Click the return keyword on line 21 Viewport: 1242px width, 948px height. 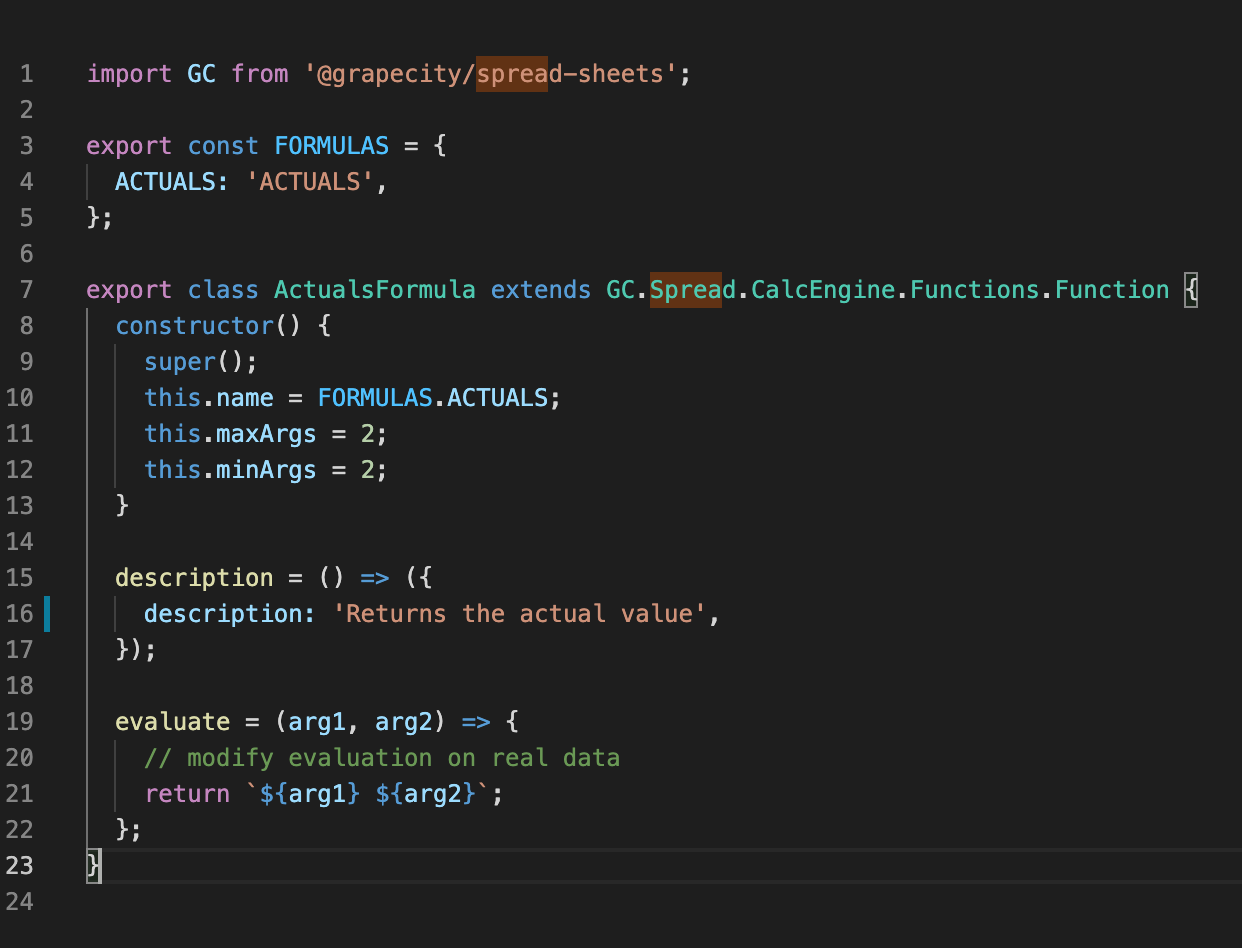click(x=187, y=793)
